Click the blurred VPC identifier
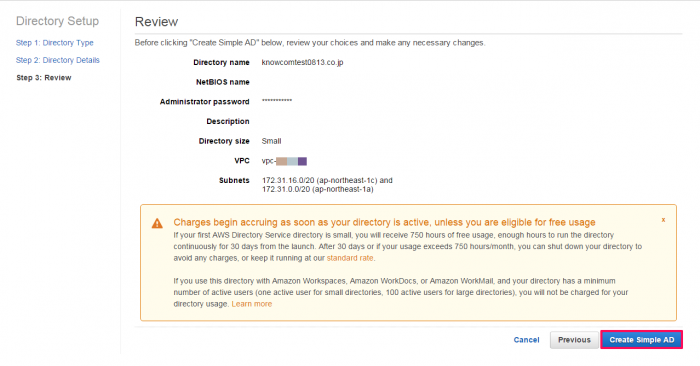Image resolution: width=700 pixels, height=366 pixels. point(284,161)
